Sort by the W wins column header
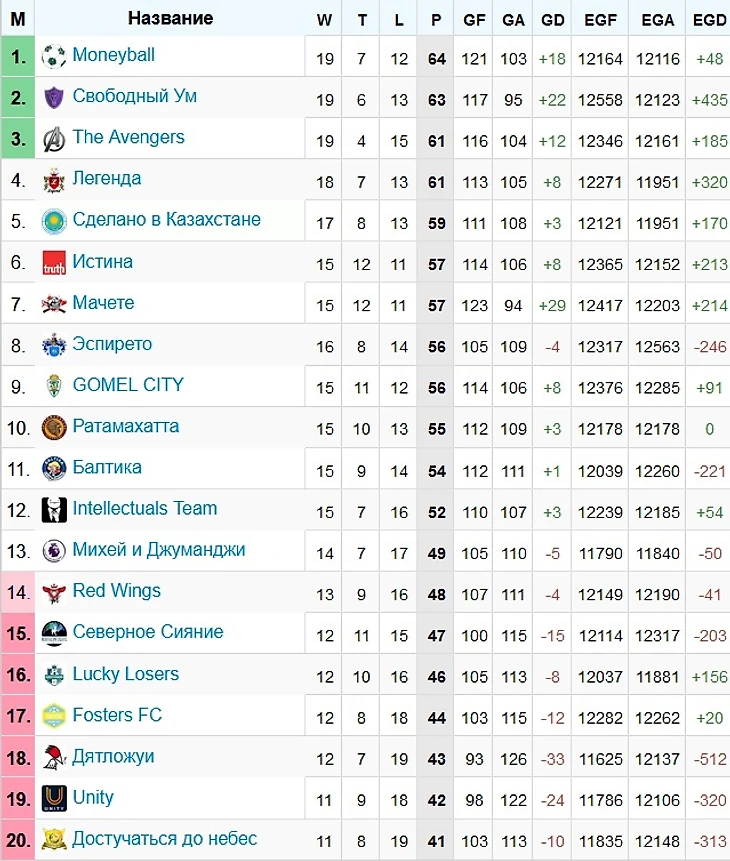This screenshot has height=861, width=730. 324,19
